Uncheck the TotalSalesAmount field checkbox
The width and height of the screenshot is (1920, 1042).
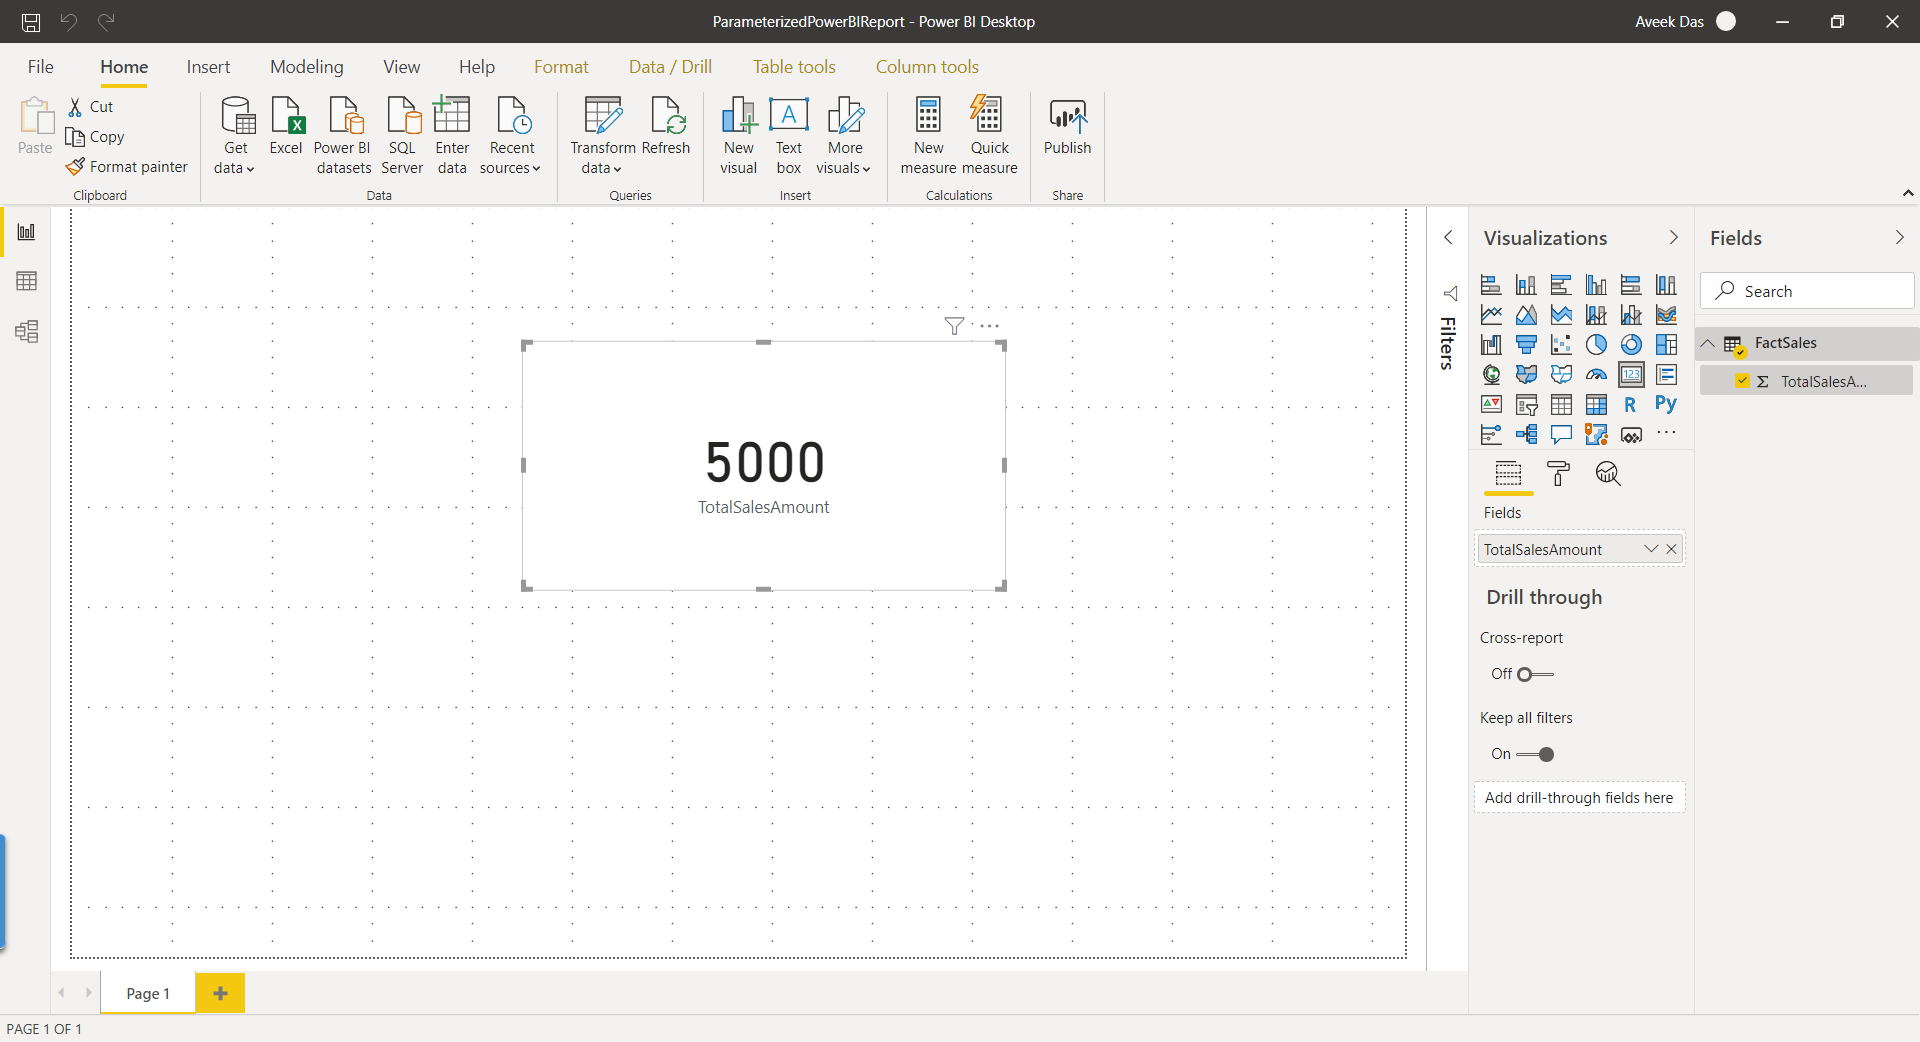click(1742, 381)
